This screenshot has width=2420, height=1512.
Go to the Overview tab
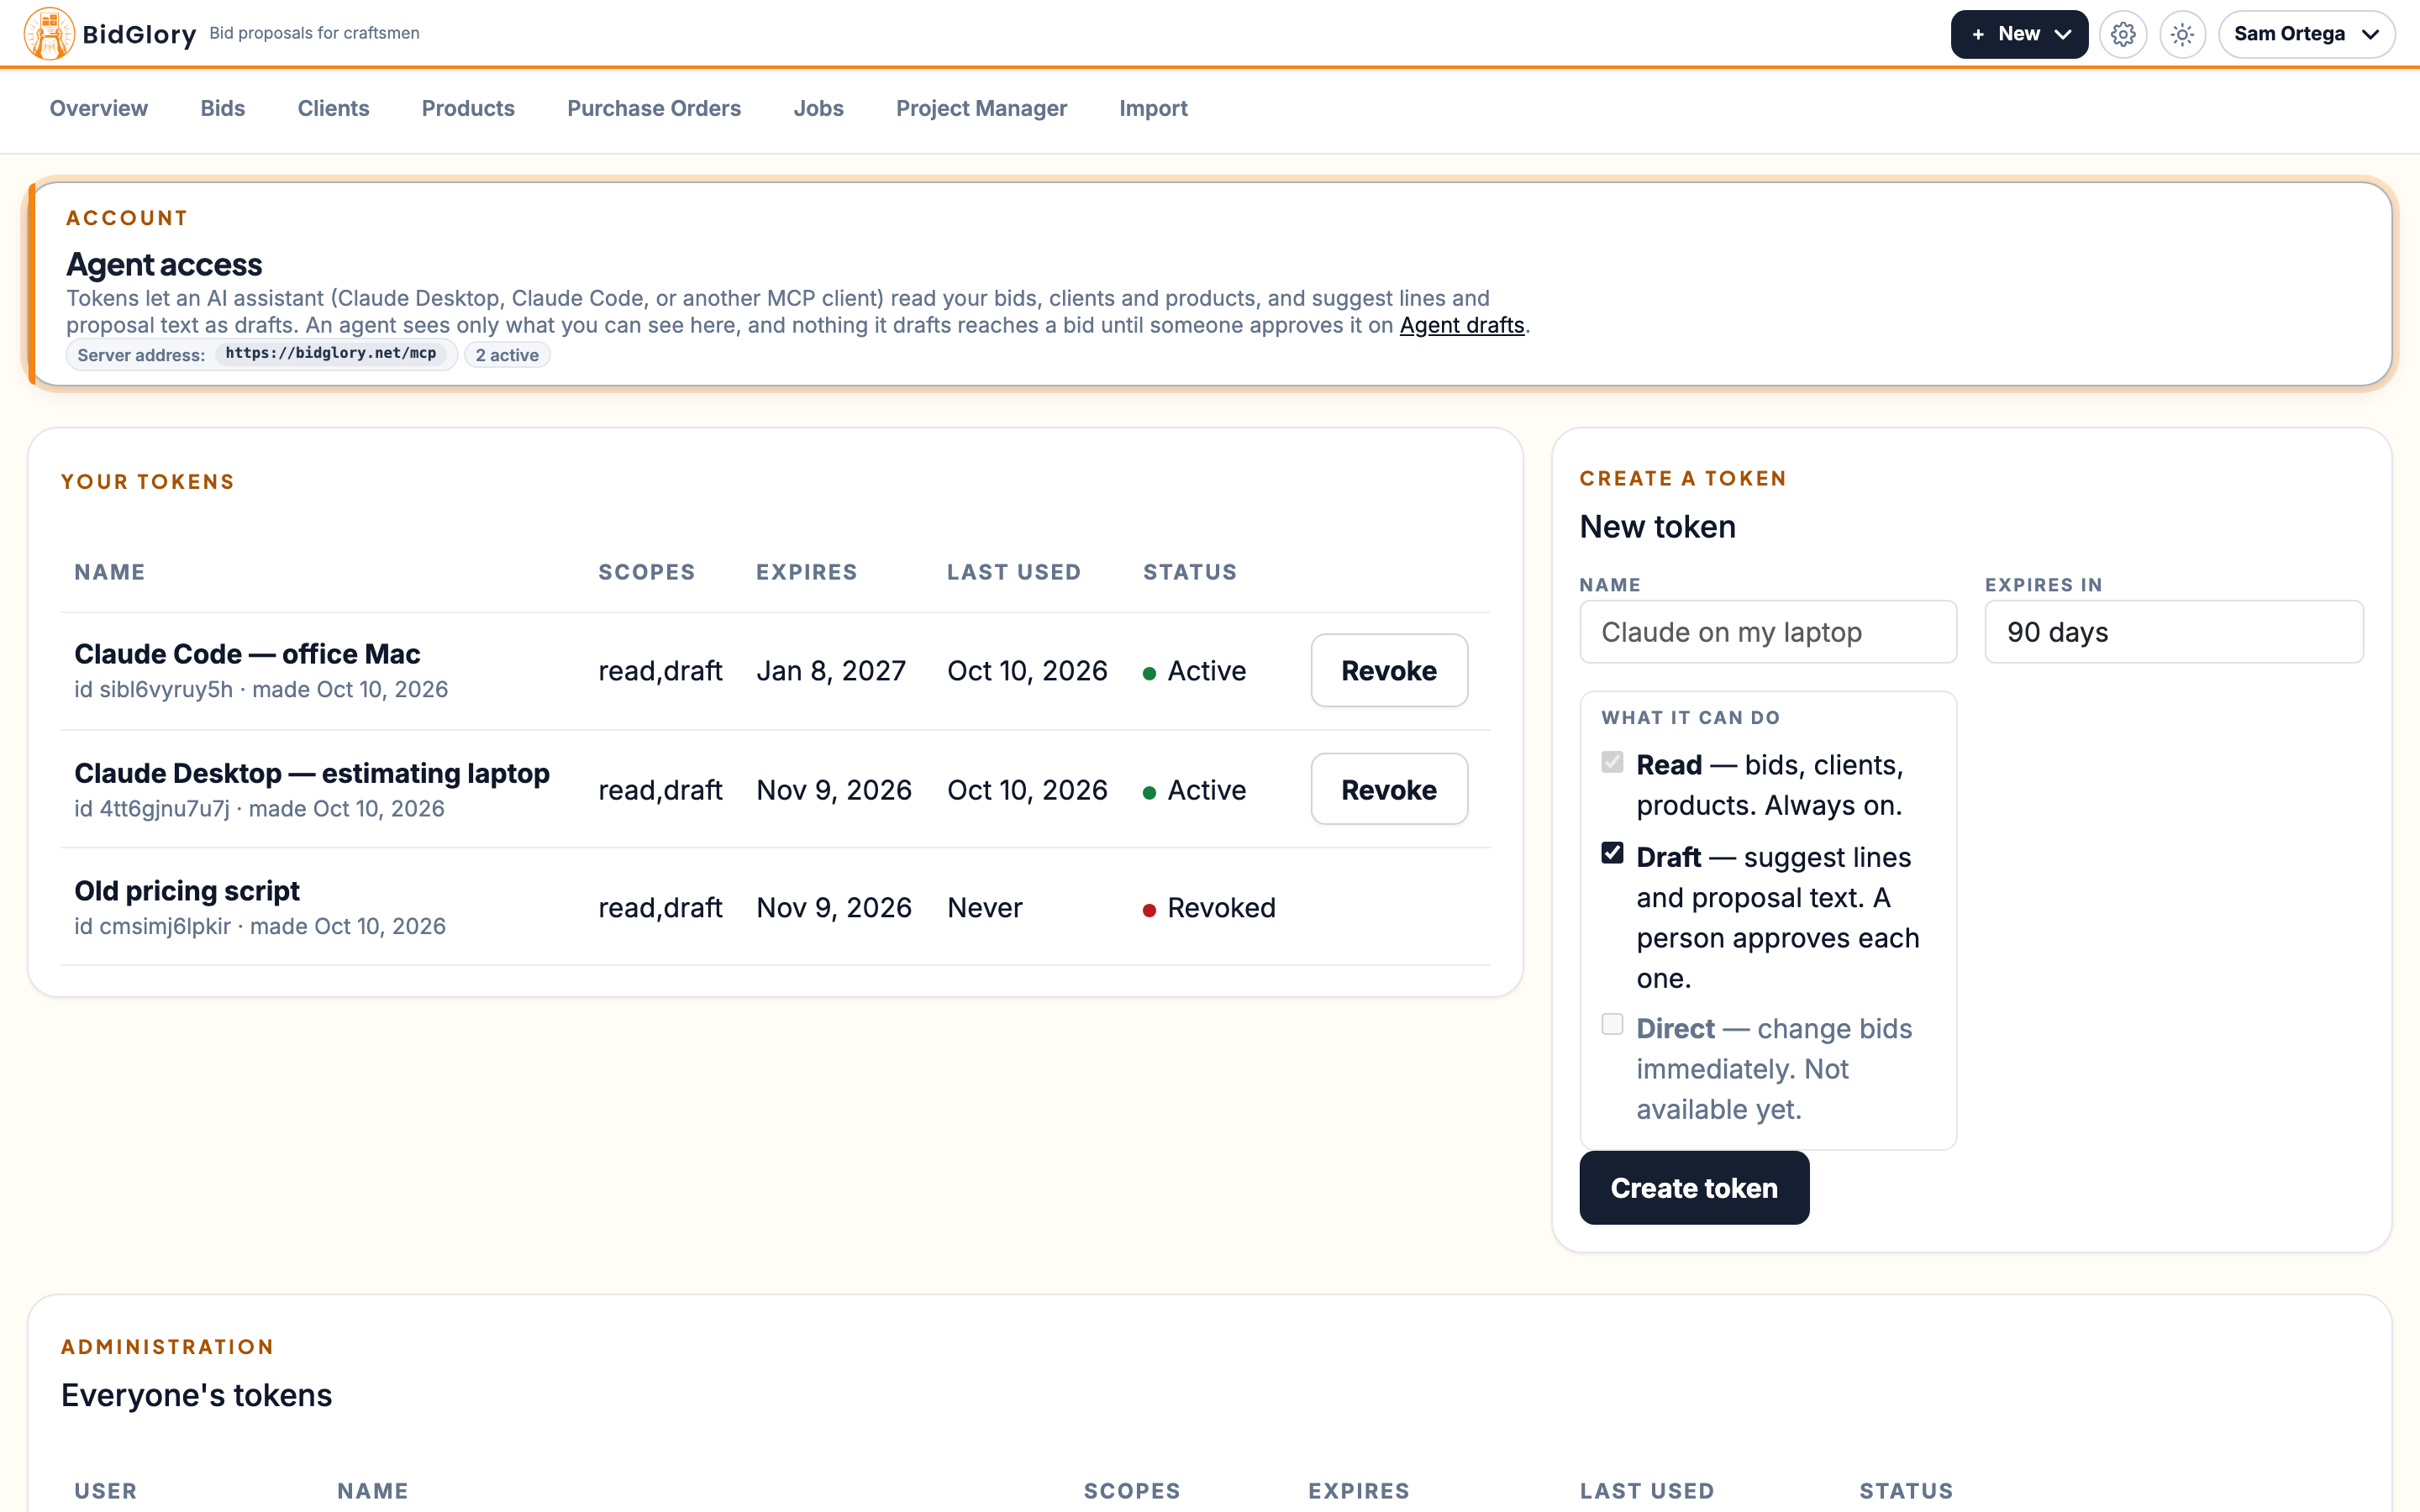[x=99, y=108]
